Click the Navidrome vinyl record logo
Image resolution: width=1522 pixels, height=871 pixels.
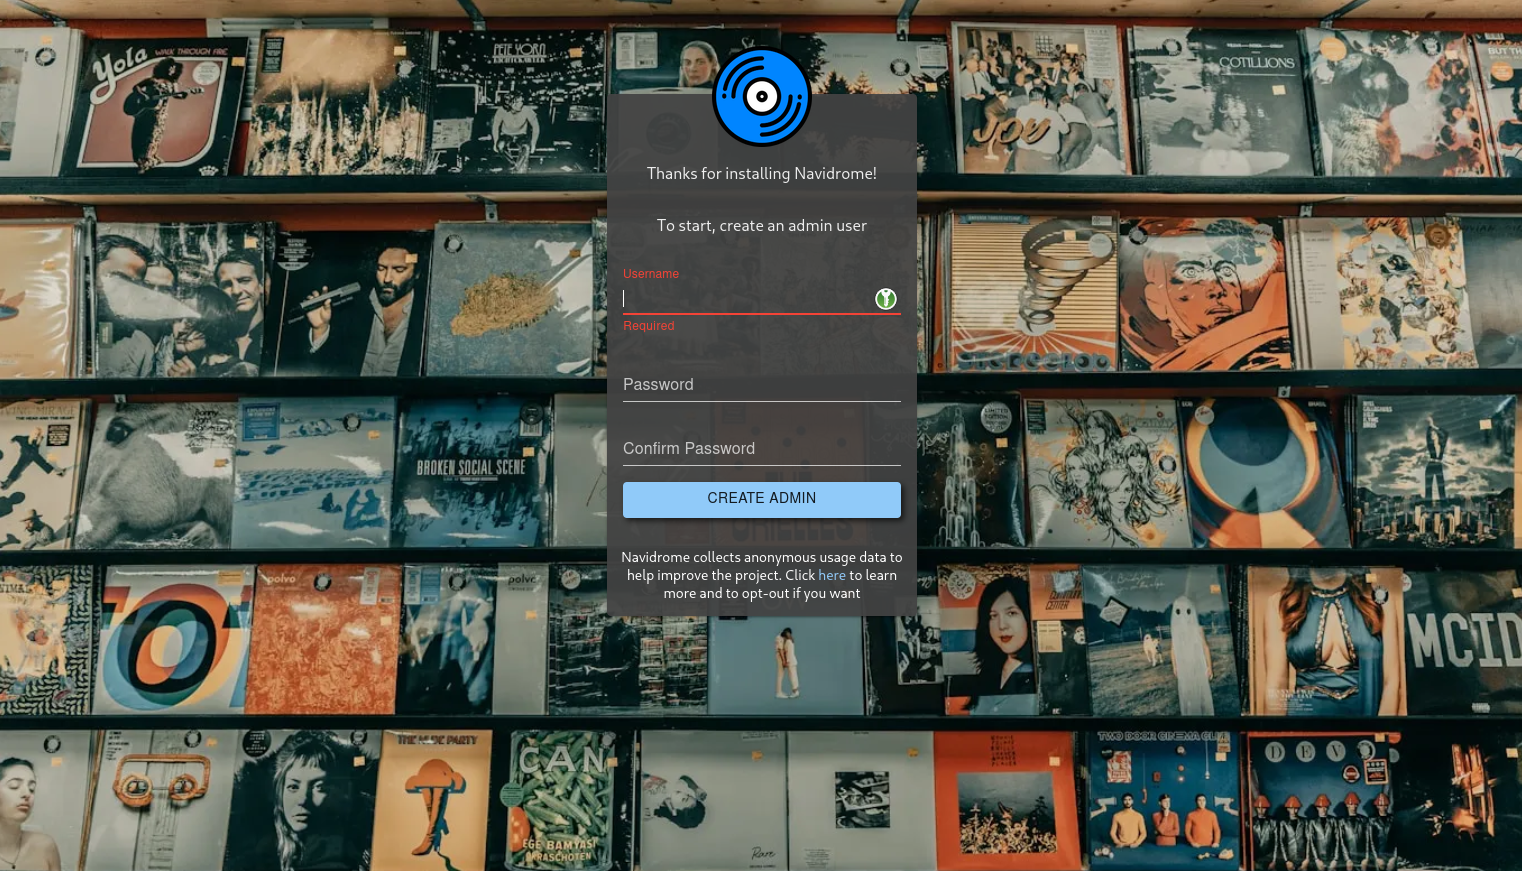point(762,97)
